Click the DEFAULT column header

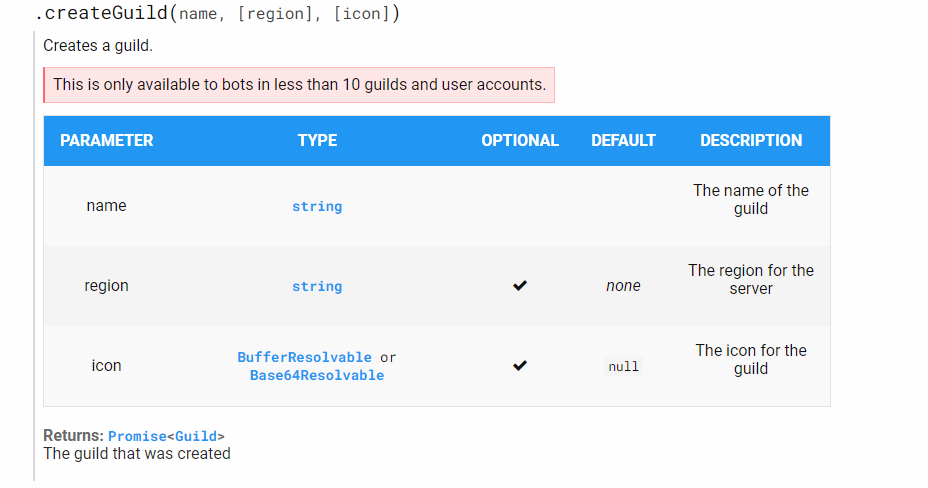(x=623, y=140)
